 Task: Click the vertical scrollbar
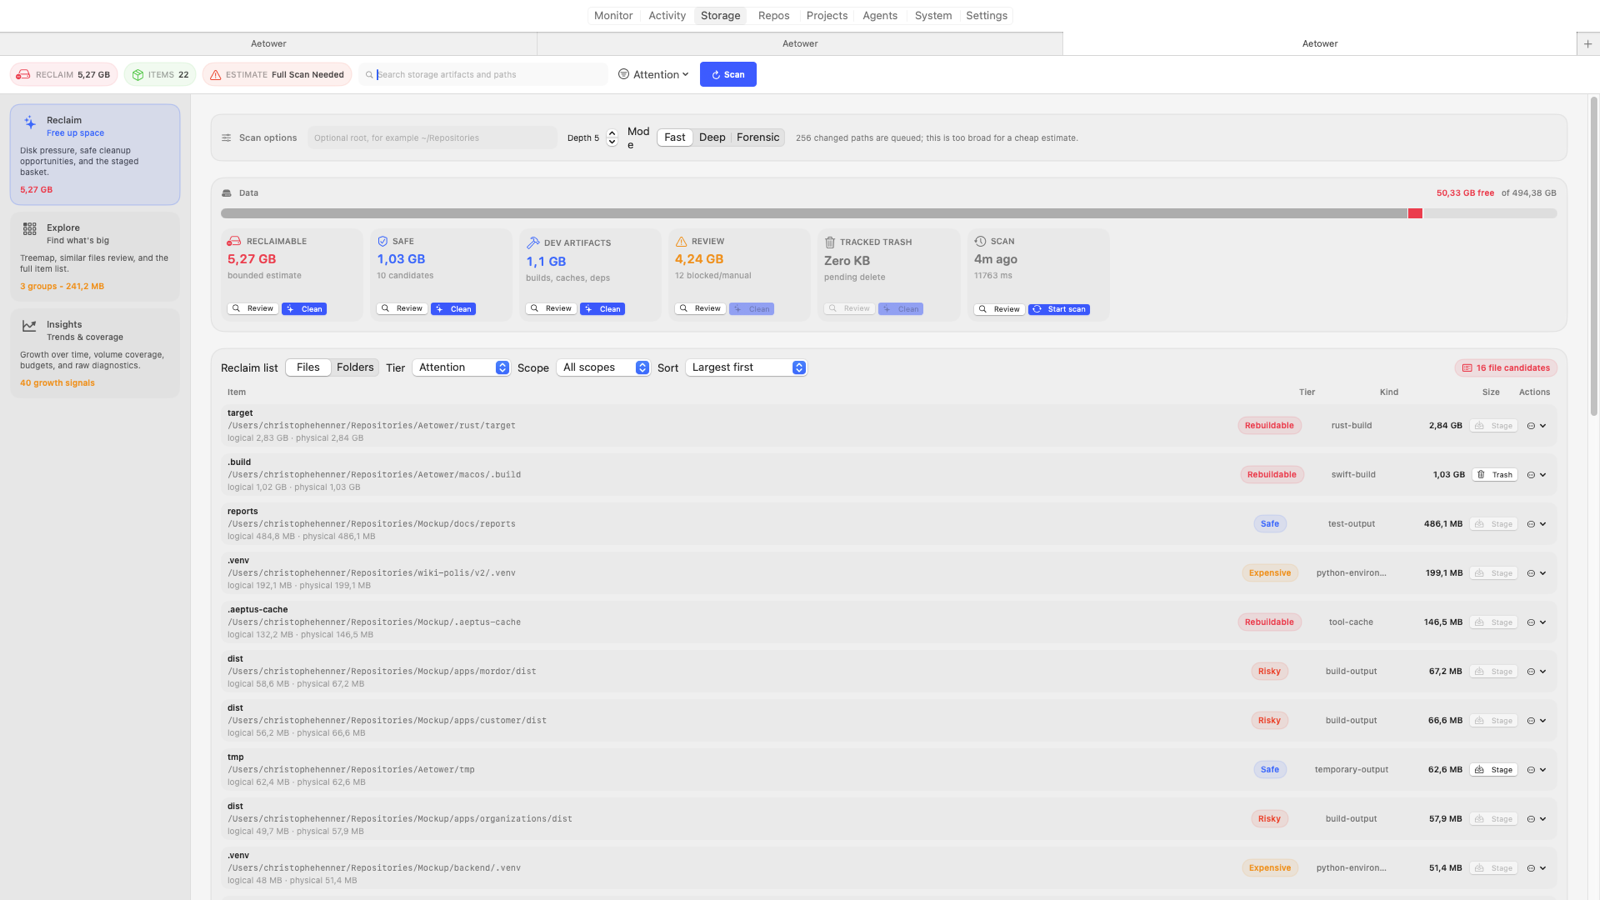click(x=1594, y=256)
